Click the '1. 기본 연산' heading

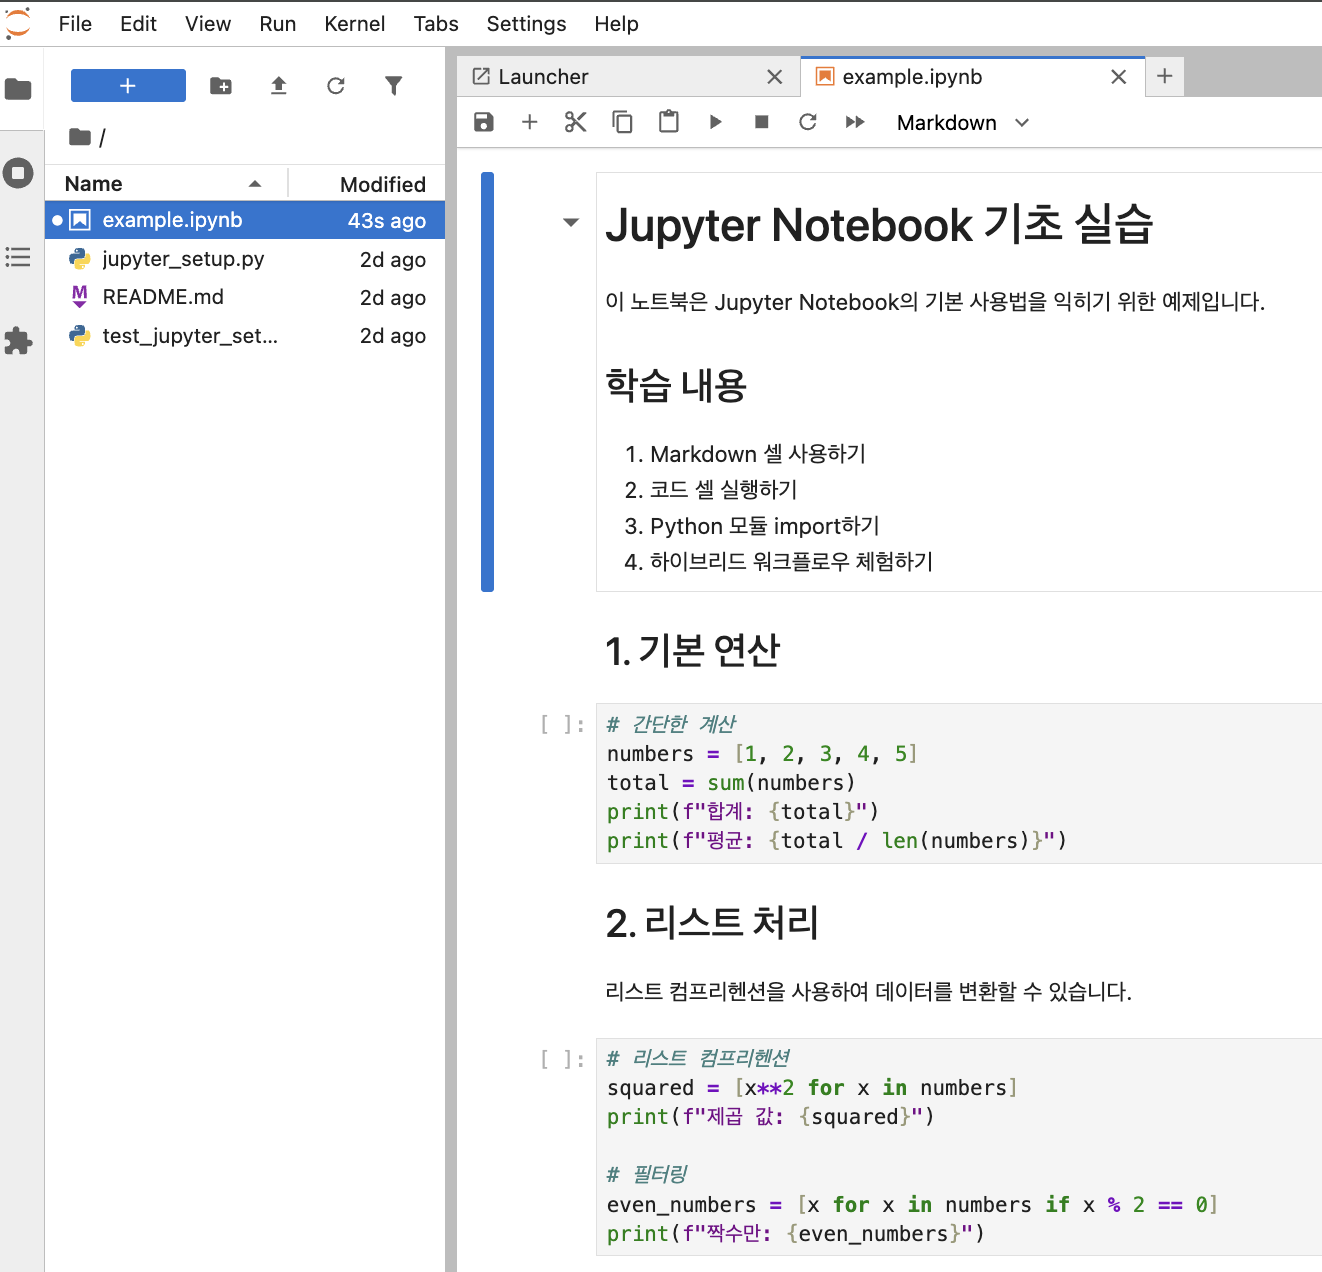click(692, 651)
